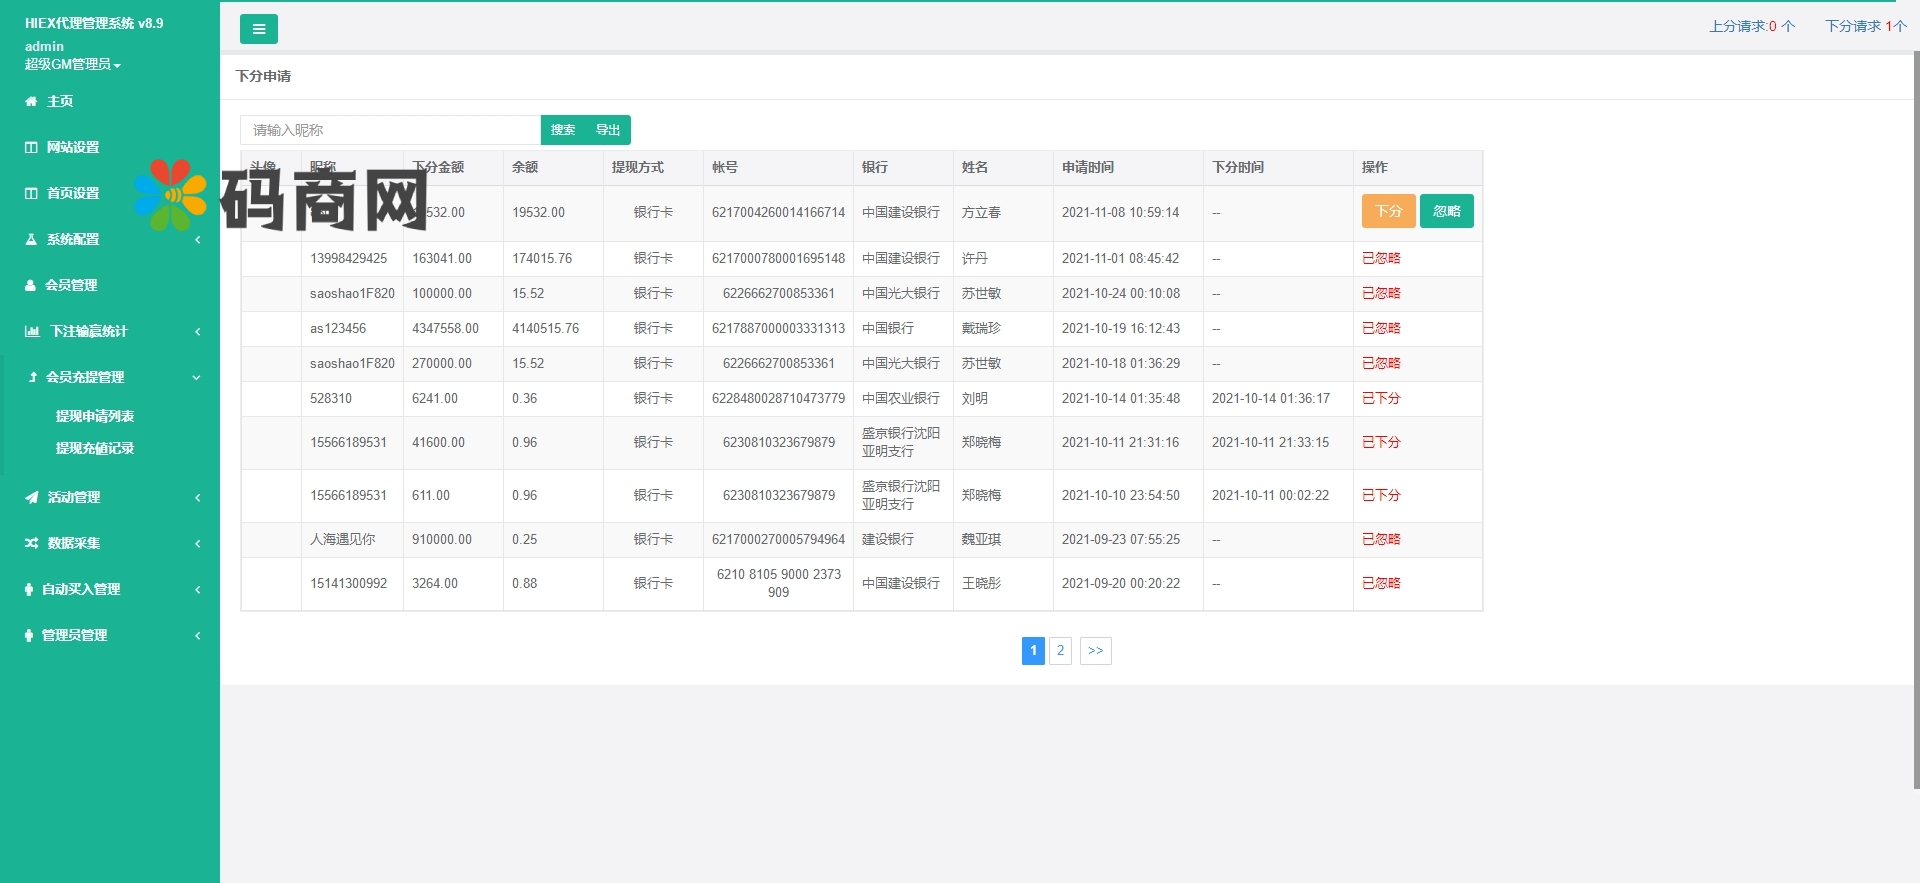Click the 活动管理 icon in sidebar
Image resolution: width=1920 pixels, height=883 pixels.
pos(31,497)
